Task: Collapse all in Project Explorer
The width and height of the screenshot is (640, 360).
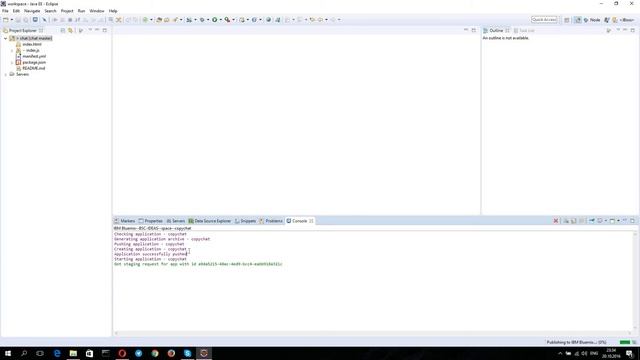Action: tap(62, 31)
